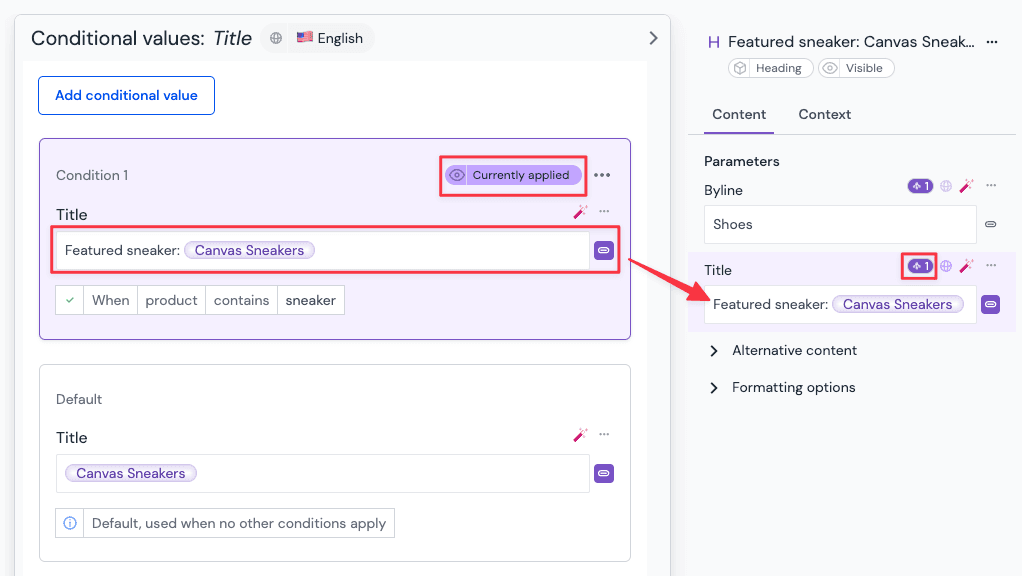
Task: Click the purple link button next to Title parameter
Action: click(x=991, y=304)
